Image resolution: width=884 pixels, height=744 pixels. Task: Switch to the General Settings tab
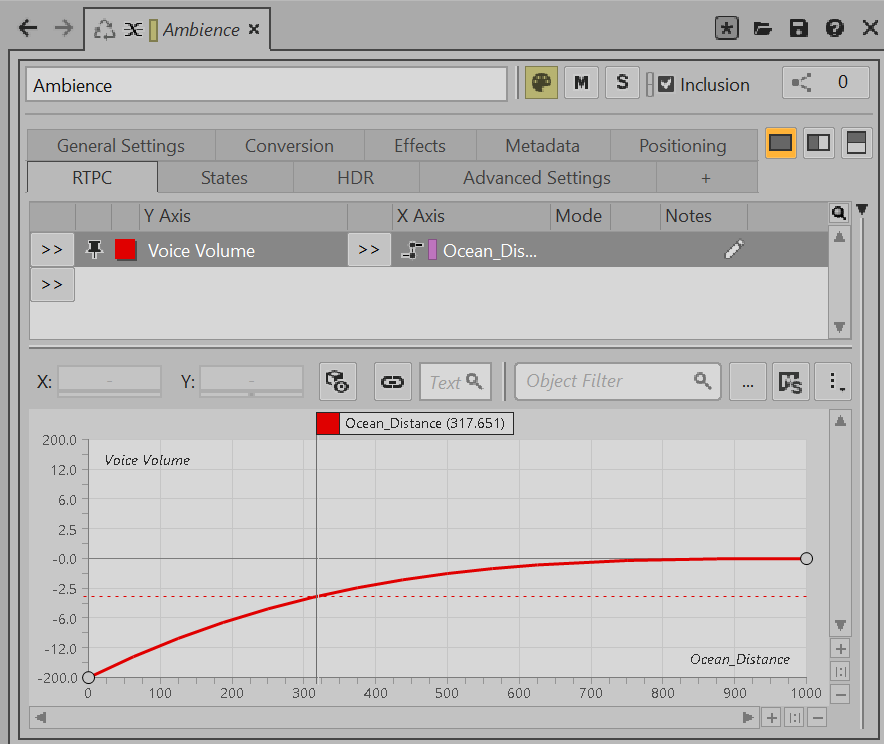click(121, 146)
